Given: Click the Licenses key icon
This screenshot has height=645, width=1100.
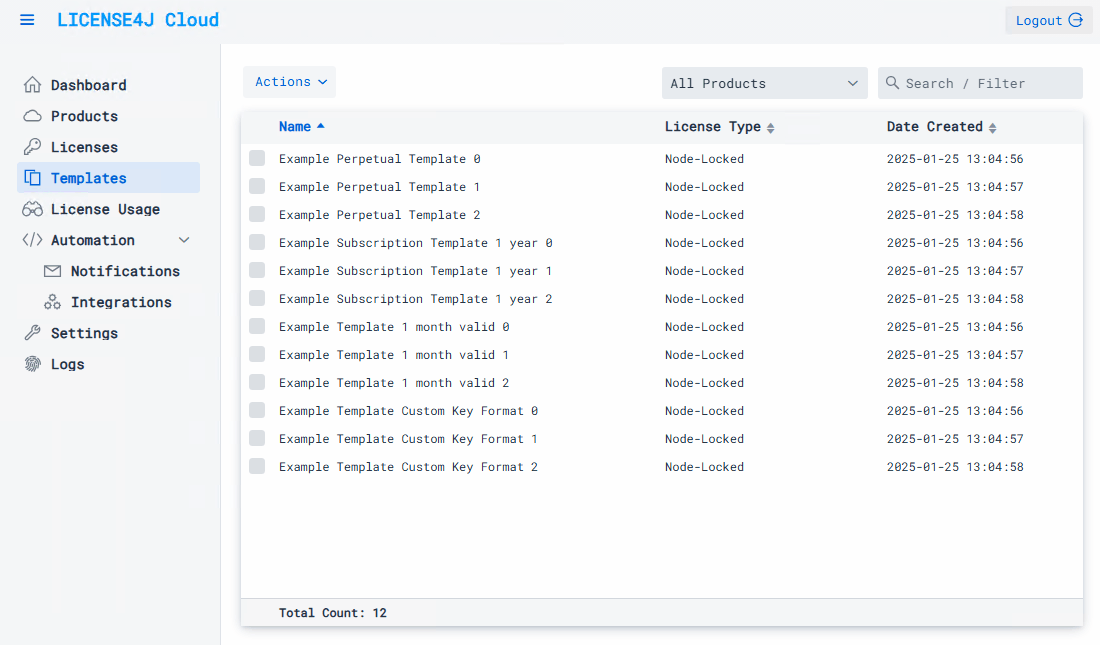Looking at the screenshot, I should click(x=33, y=147).
